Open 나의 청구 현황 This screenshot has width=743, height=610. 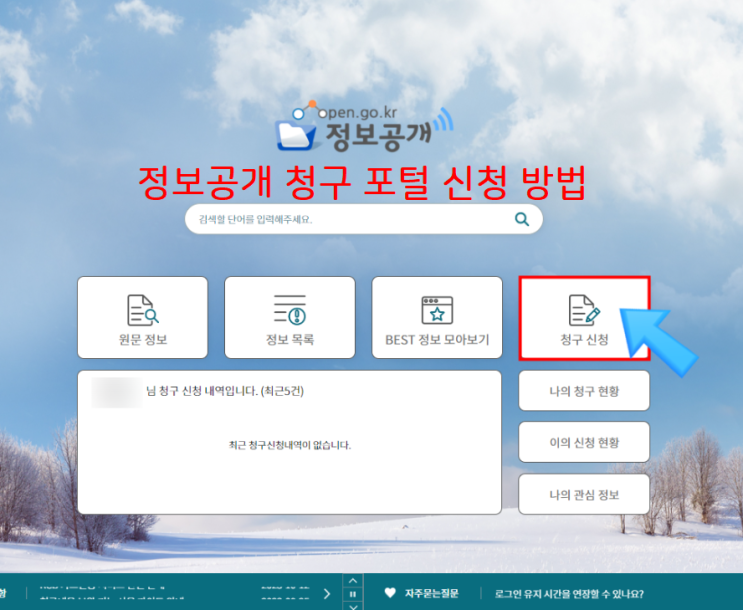click(584, 391)
